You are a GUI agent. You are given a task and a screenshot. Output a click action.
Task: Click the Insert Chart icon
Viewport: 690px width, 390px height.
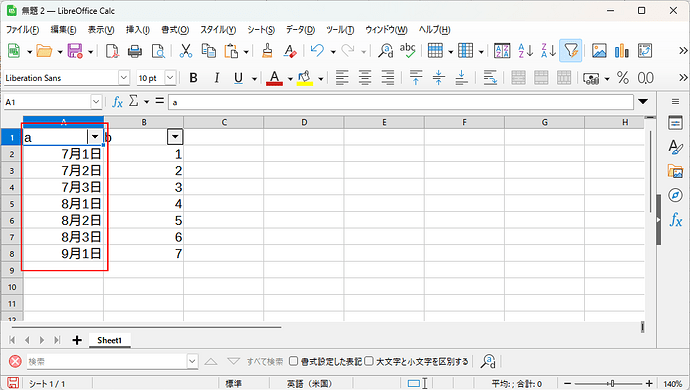click(x=621, y=51)
